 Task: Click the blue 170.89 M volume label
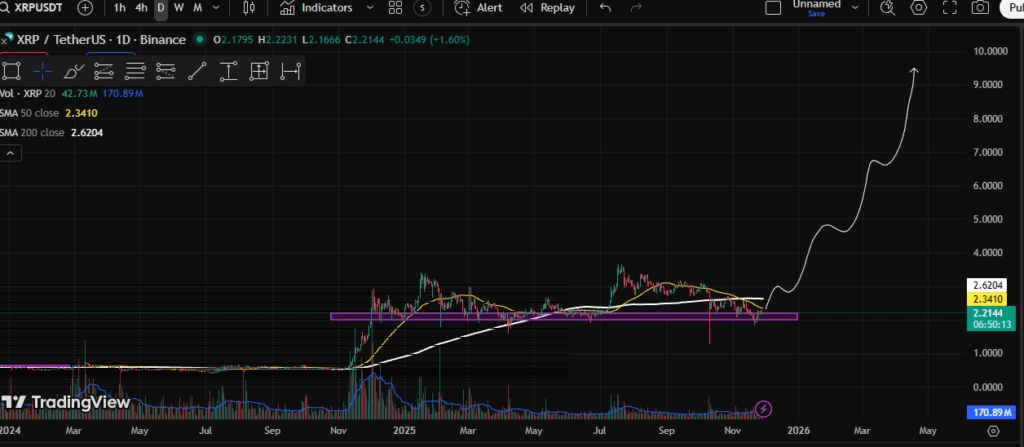990,412
